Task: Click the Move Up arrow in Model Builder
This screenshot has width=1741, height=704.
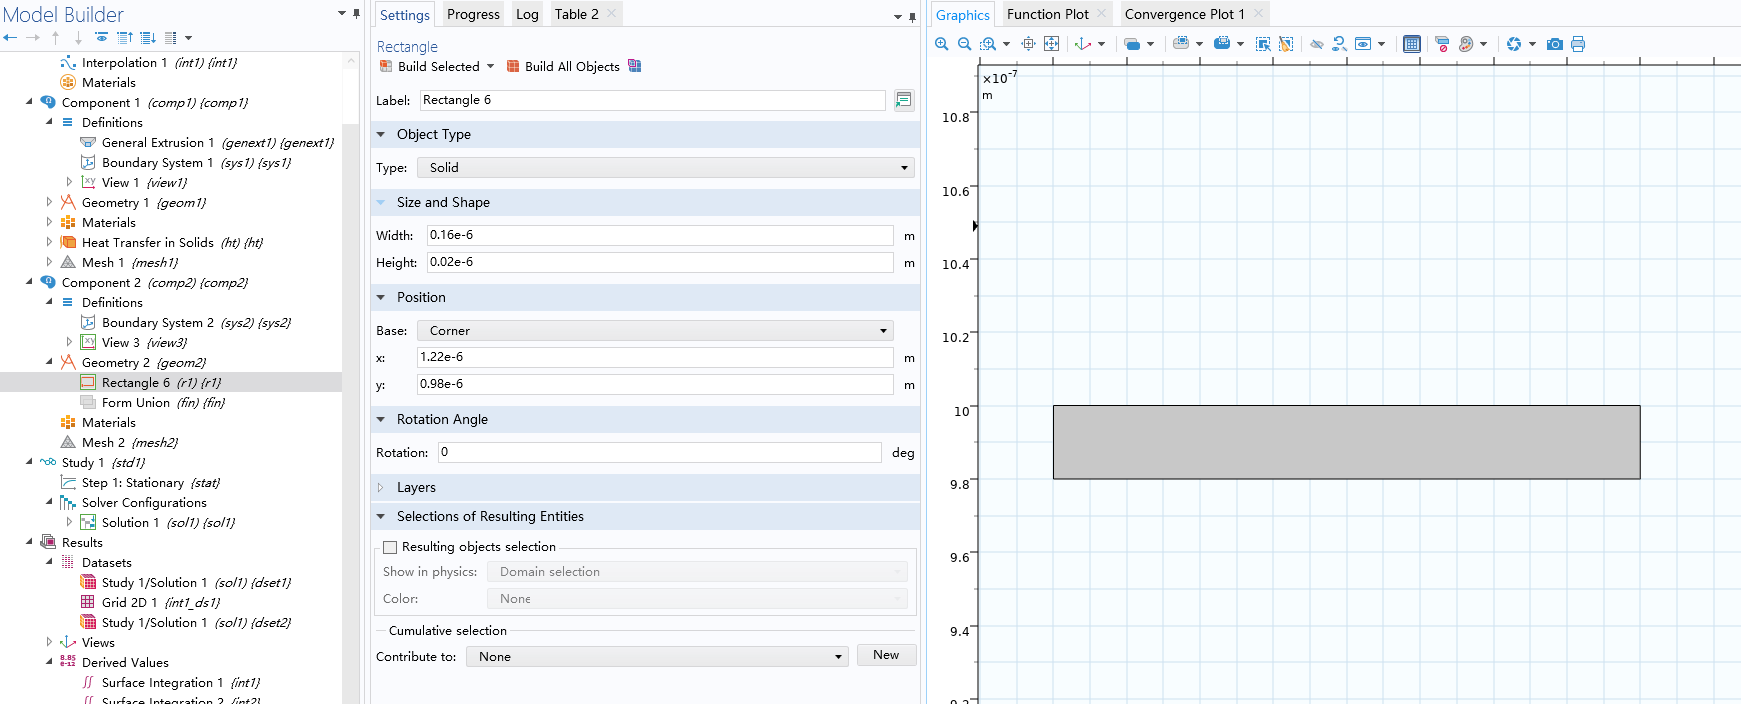Action: [55, 38]
